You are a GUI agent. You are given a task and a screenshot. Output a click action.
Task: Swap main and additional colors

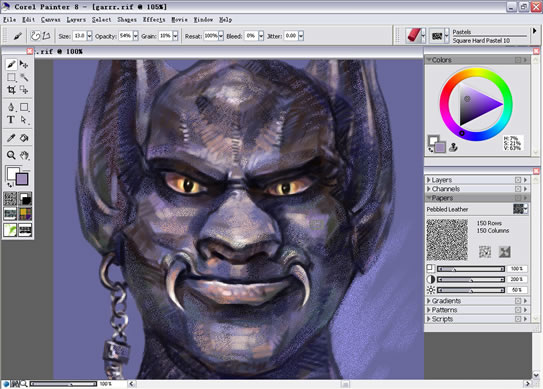[x=9, y=184]
